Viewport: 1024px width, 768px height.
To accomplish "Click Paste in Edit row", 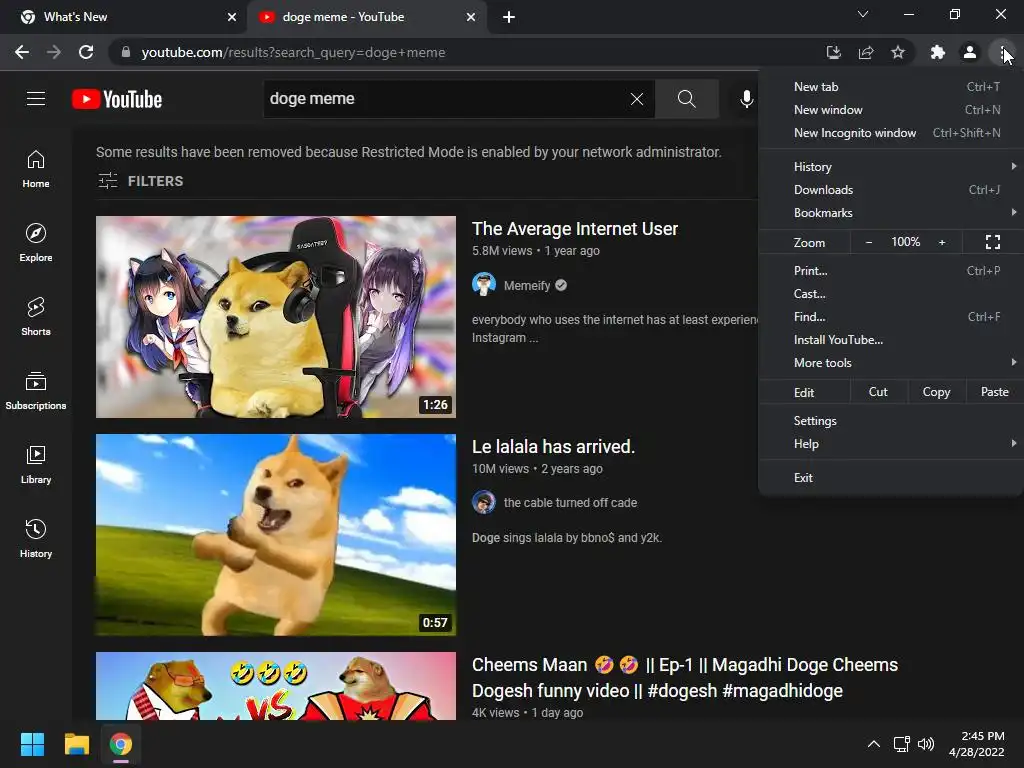I will click(x=995, y=392).
